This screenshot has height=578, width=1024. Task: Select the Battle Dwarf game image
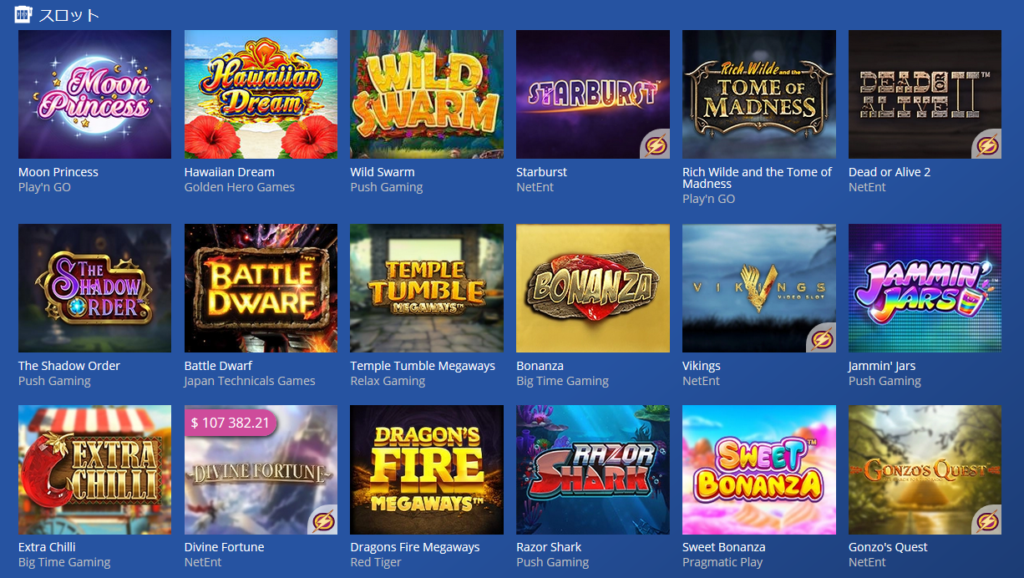pyautogui.click(x=261, y=288)
